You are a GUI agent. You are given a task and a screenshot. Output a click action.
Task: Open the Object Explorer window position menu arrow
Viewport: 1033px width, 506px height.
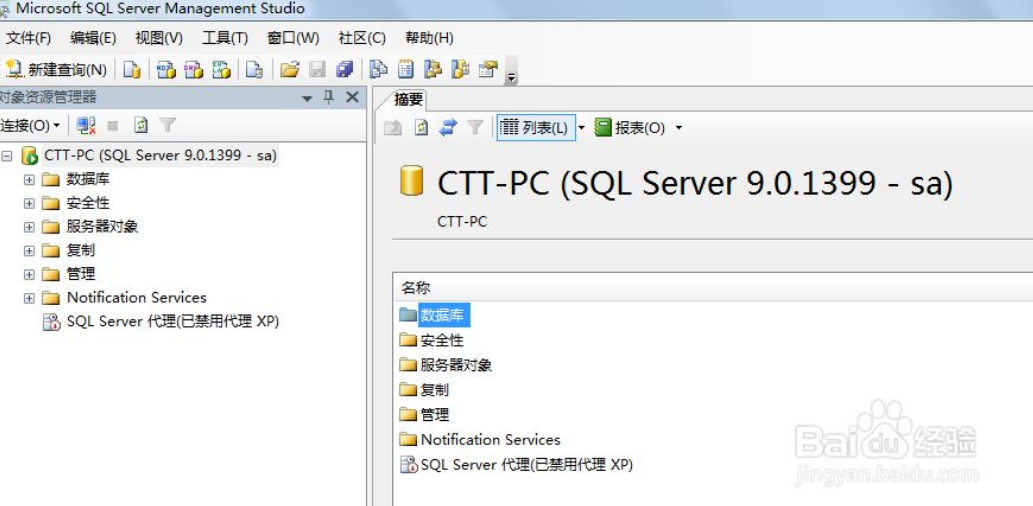coord(306,99)
